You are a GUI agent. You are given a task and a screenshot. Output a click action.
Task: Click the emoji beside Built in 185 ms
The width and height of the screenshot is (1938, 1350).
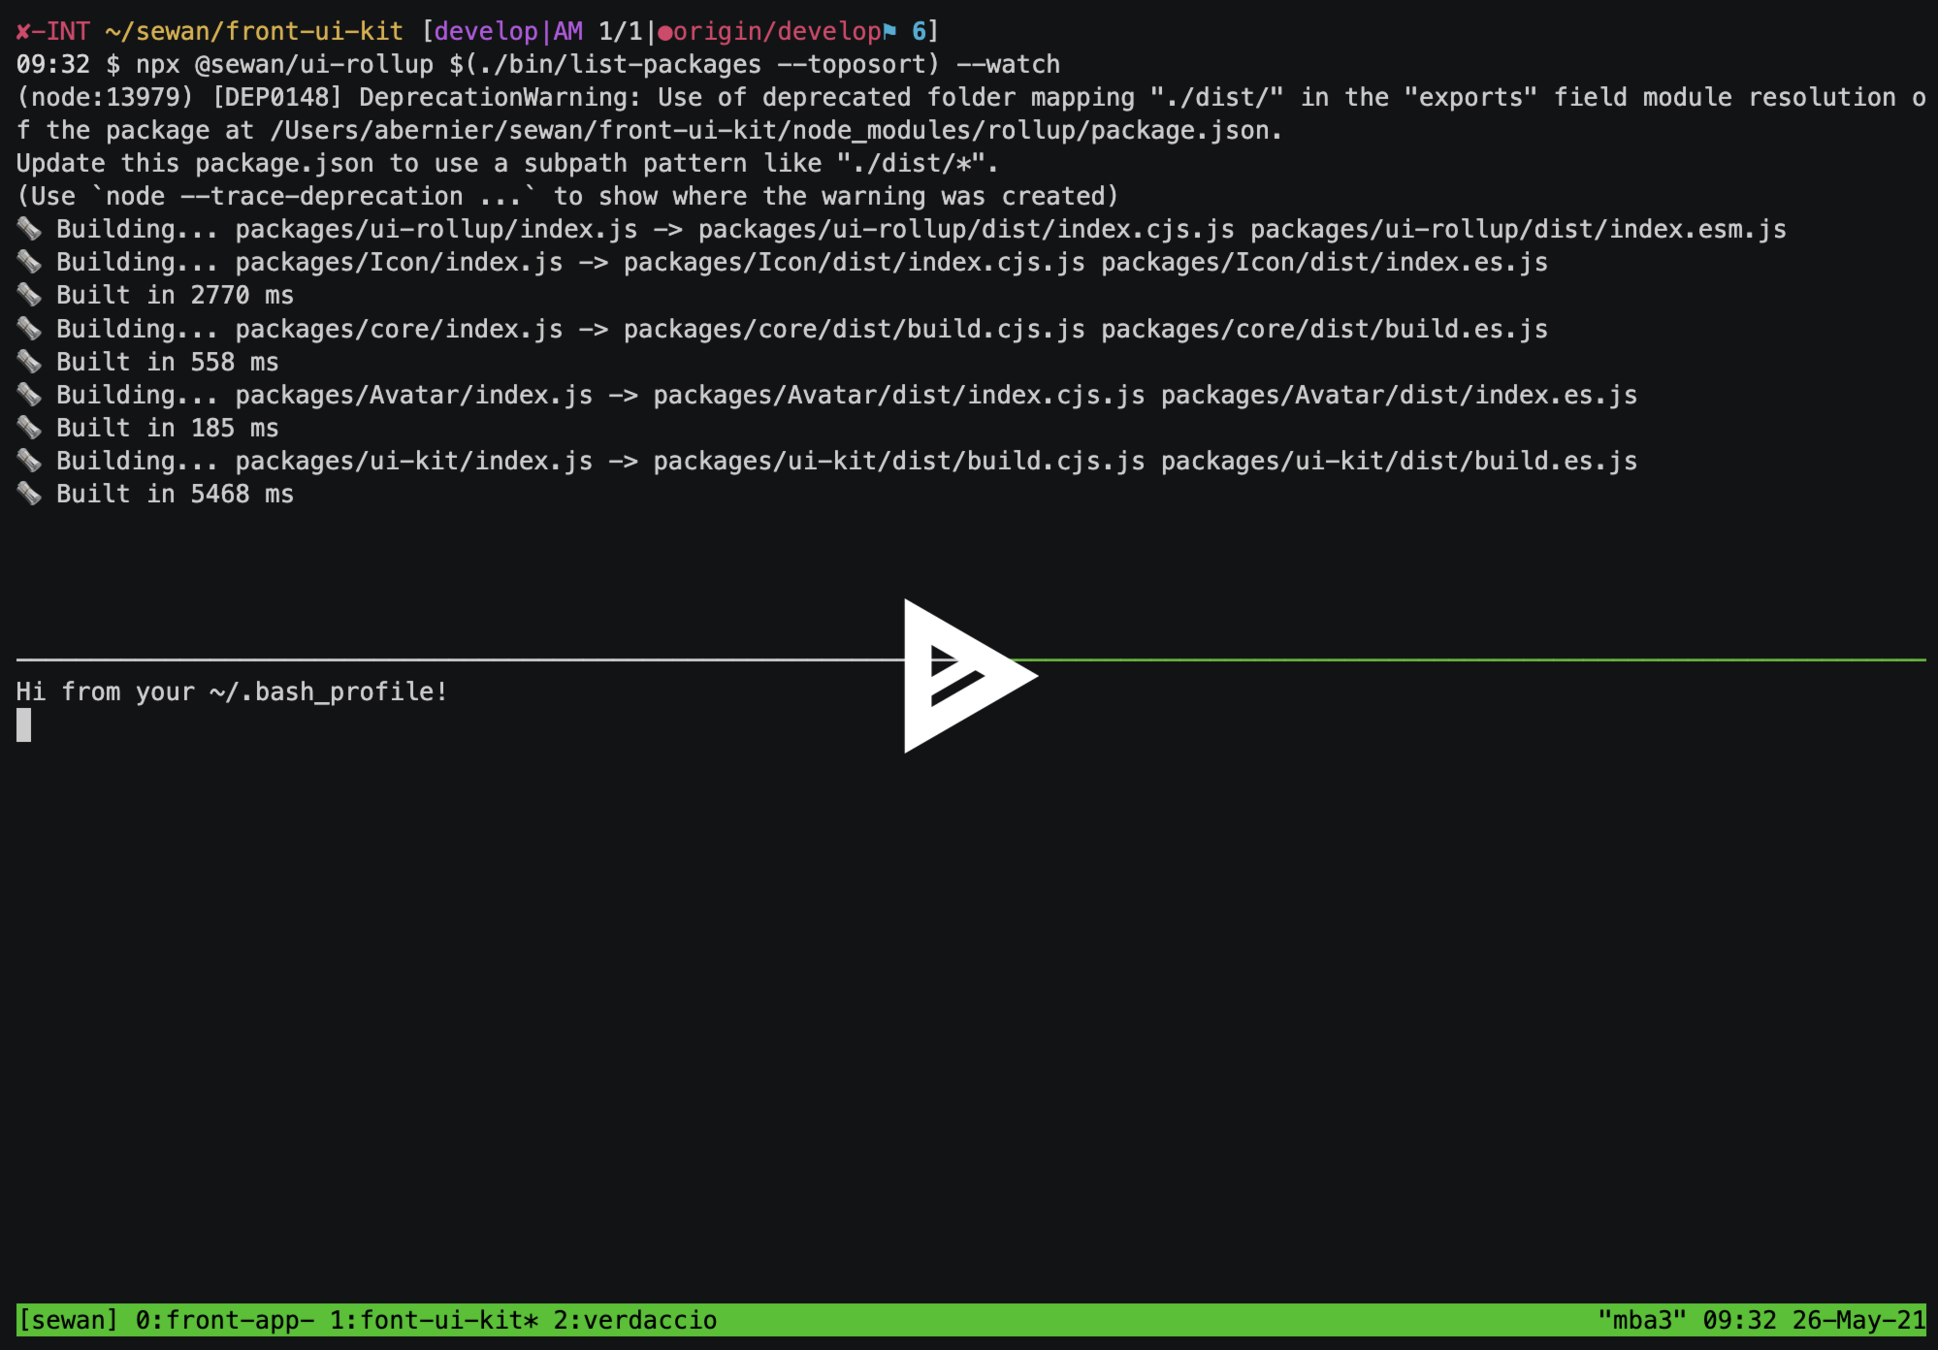pyautogui.click(x=29, y=428)
